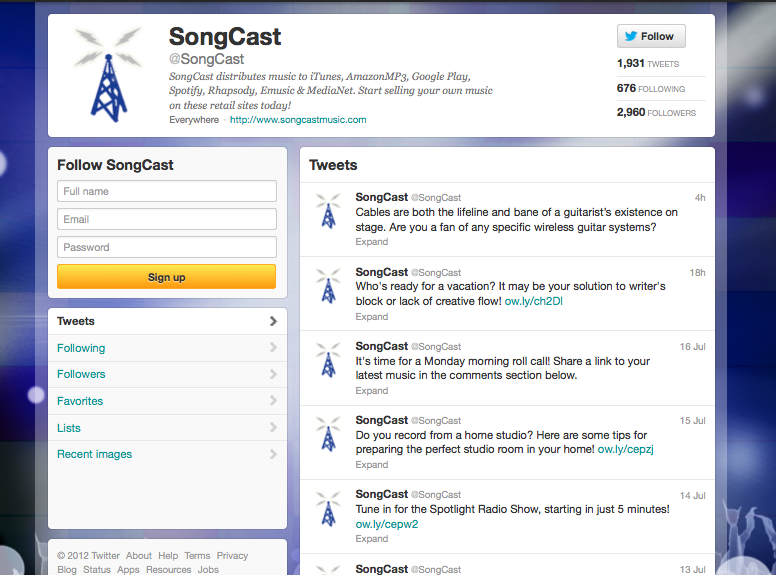The height and width of the screenshot is (575, 776).
Task: Click the avatar beside the guitar cables tweet
Action: 328,211
